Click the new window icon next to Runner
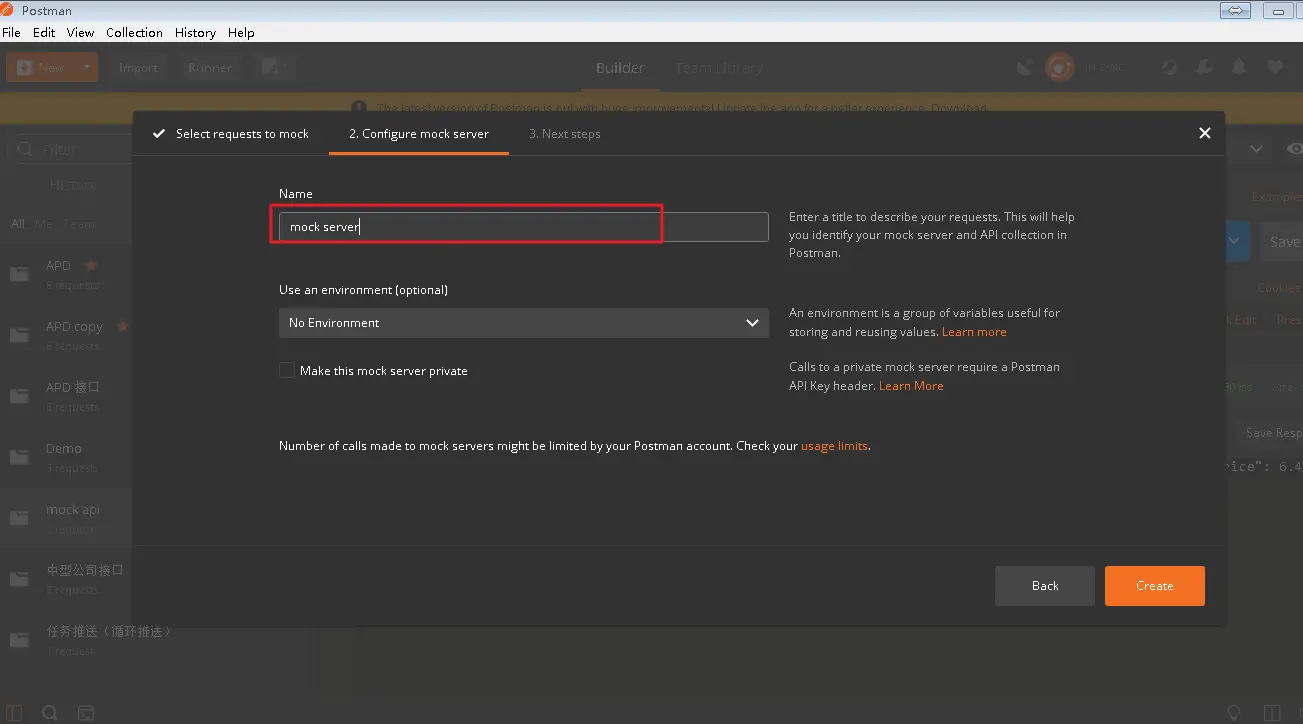This screenshot has height=724, width=1303. point(273,68)
